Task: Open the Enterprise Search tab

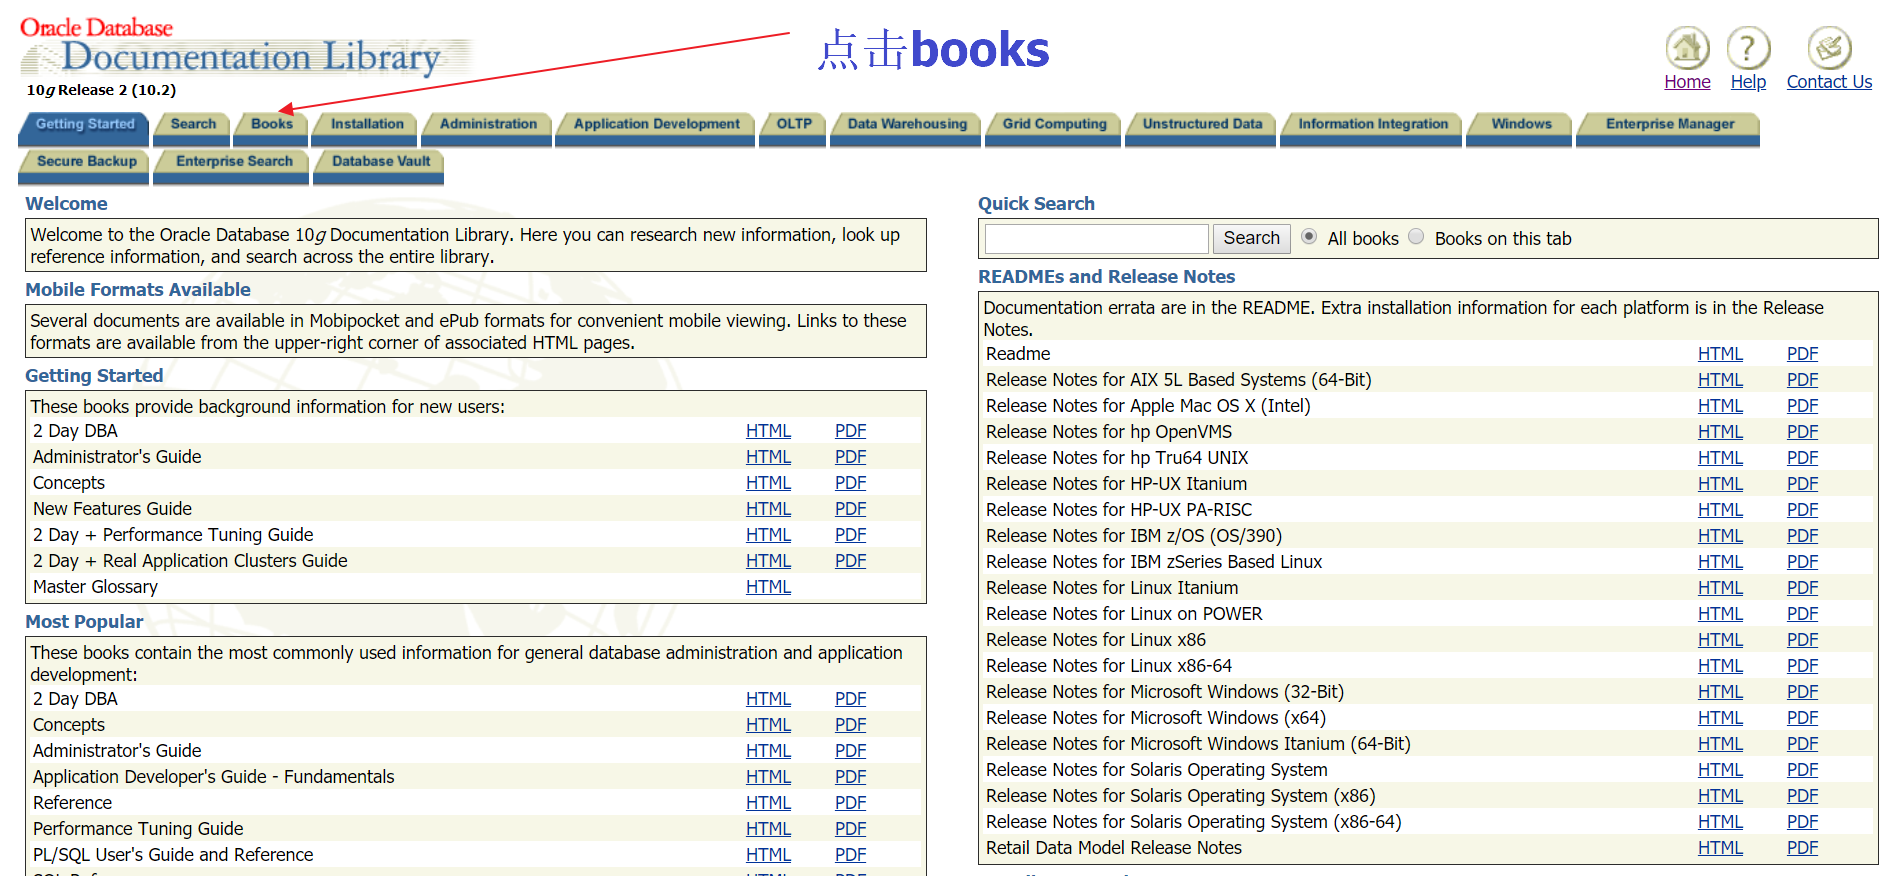Action: (233, 165)
